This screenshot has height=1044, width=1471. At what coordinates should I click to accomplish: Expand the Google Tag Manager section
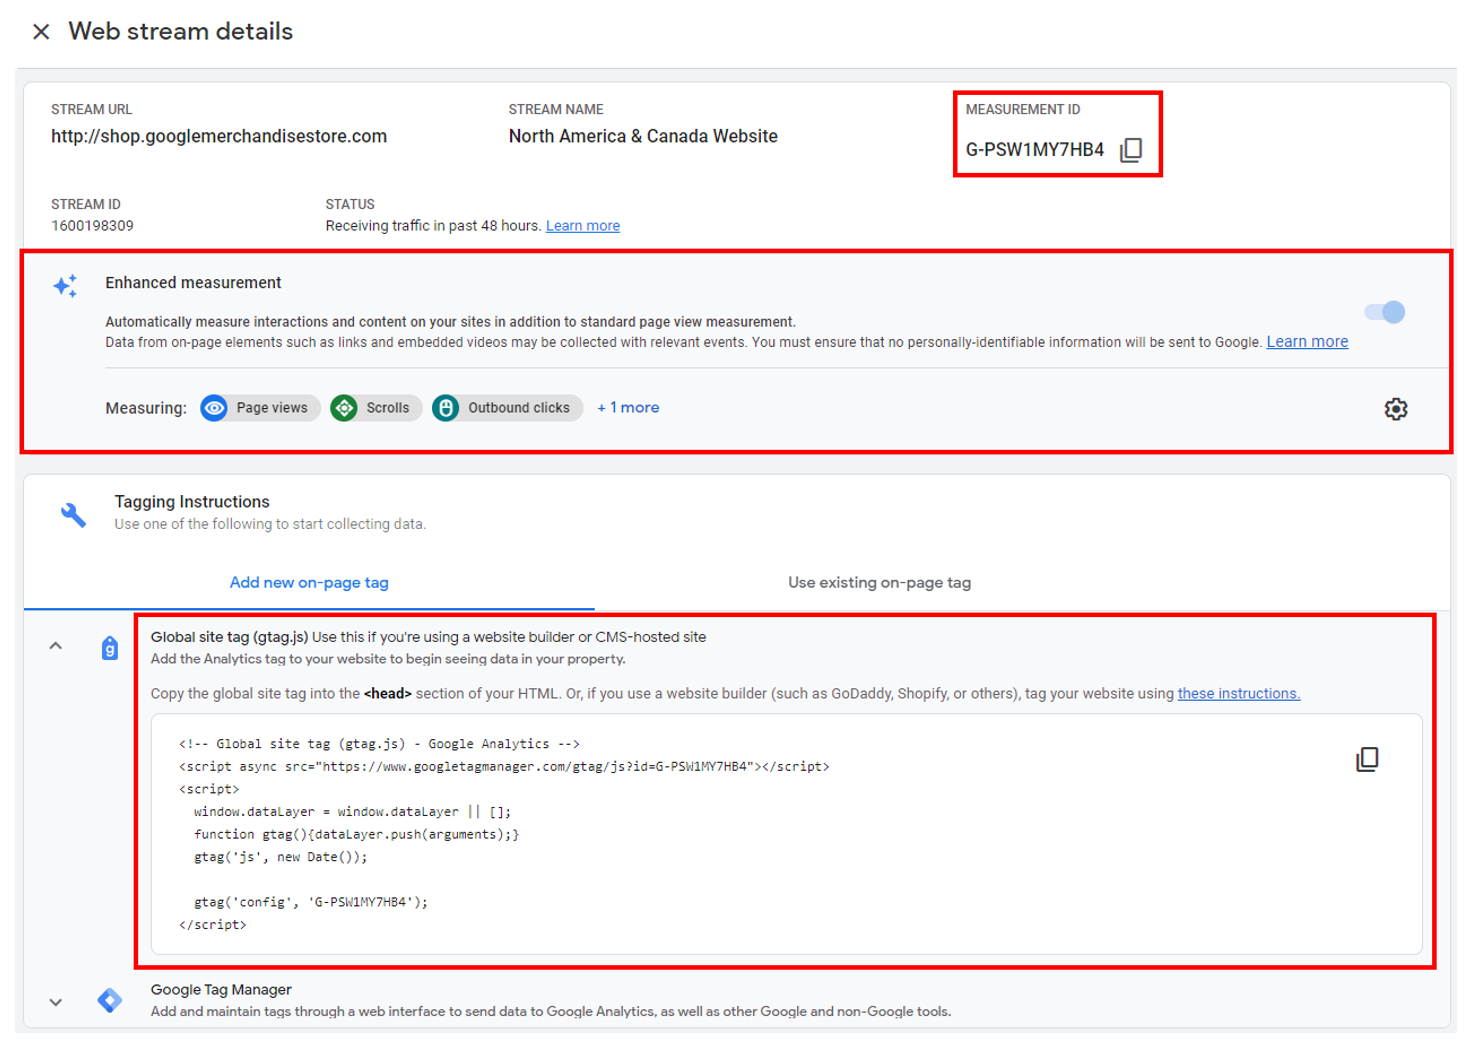coord(56,1002)
